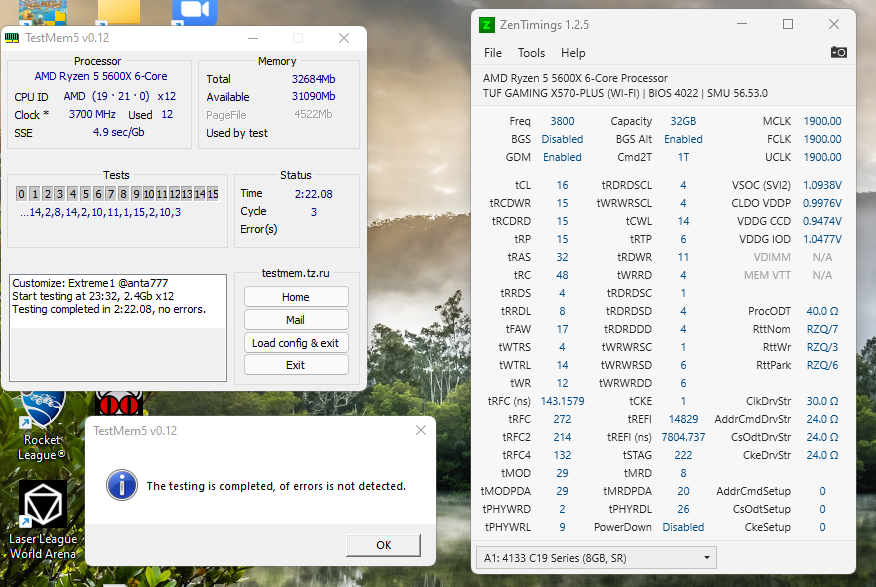Click the tCL value 16
876x587 pixels.
562,185
